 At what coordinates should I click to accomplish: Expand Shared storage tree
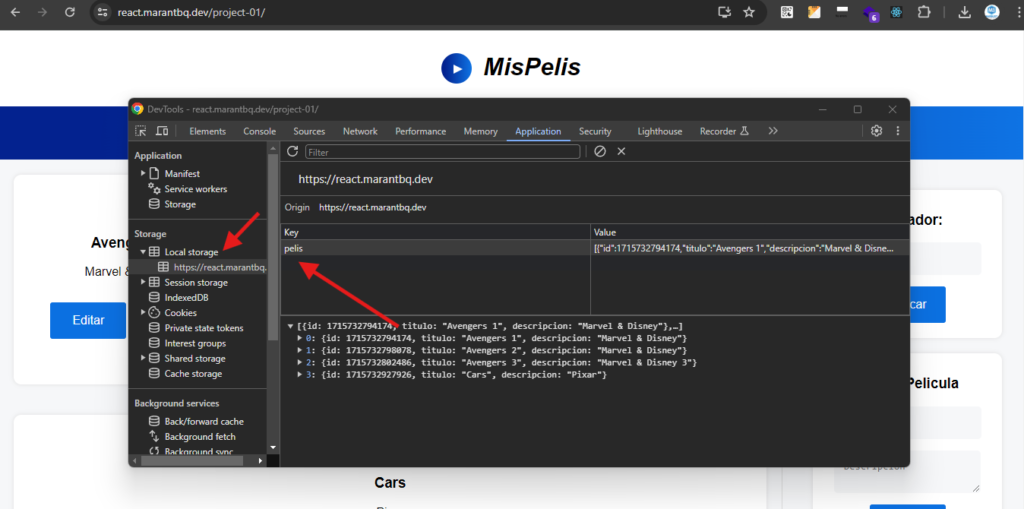(143, 358)
